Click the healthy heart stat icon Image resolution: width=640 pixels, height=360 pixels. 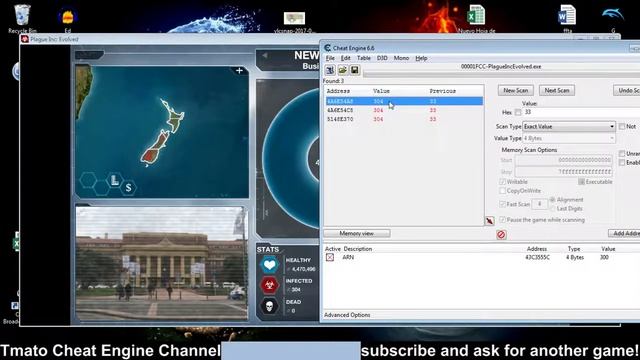[x=269, y=265]
